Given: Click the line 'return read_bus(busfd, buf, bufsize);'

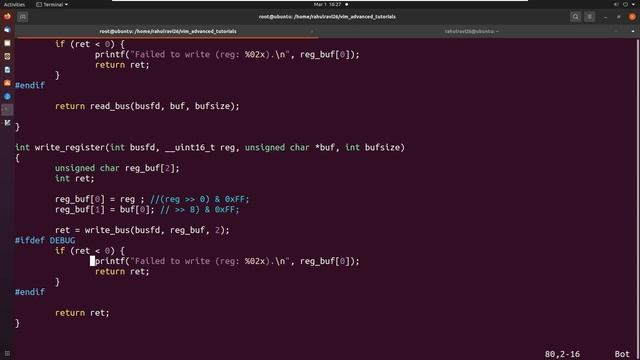Looking at the screenshot, I should point(147,106).
